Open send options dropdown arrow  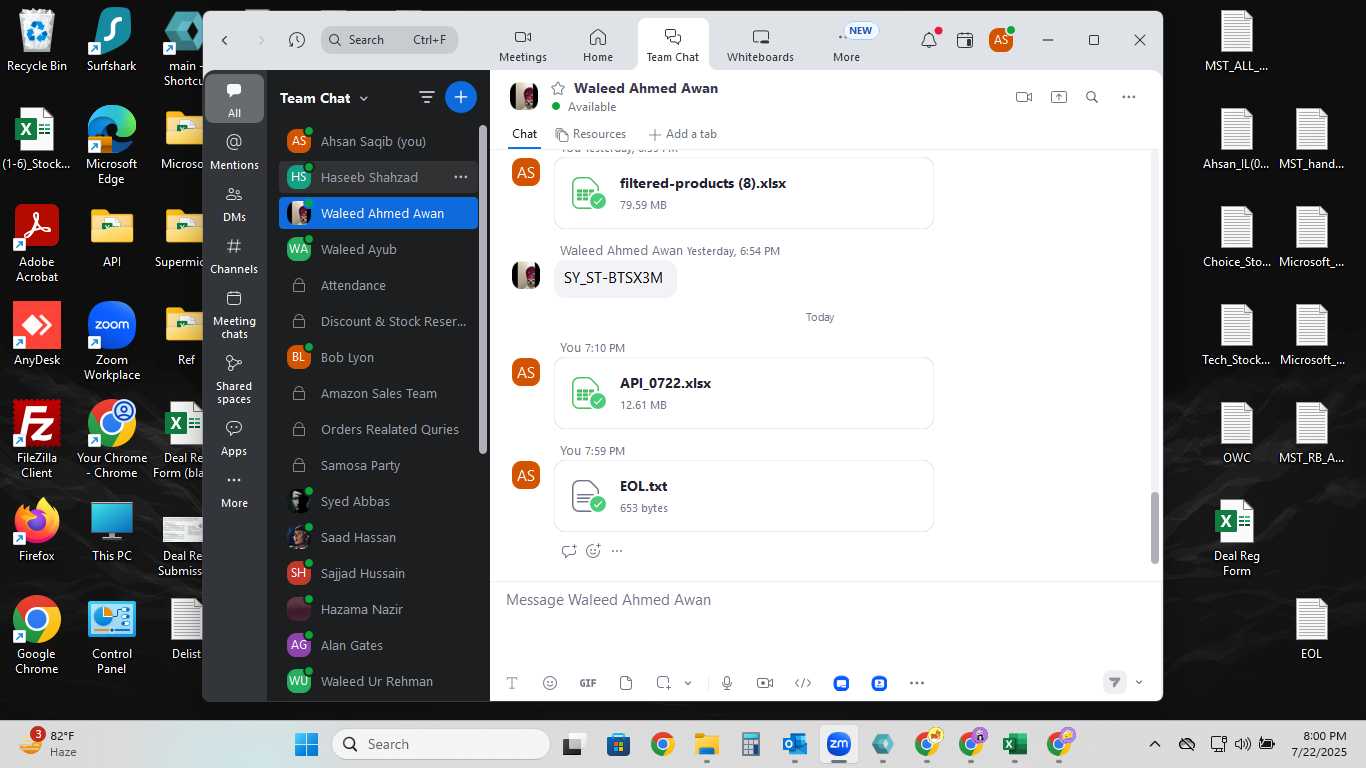(1139, 682)
